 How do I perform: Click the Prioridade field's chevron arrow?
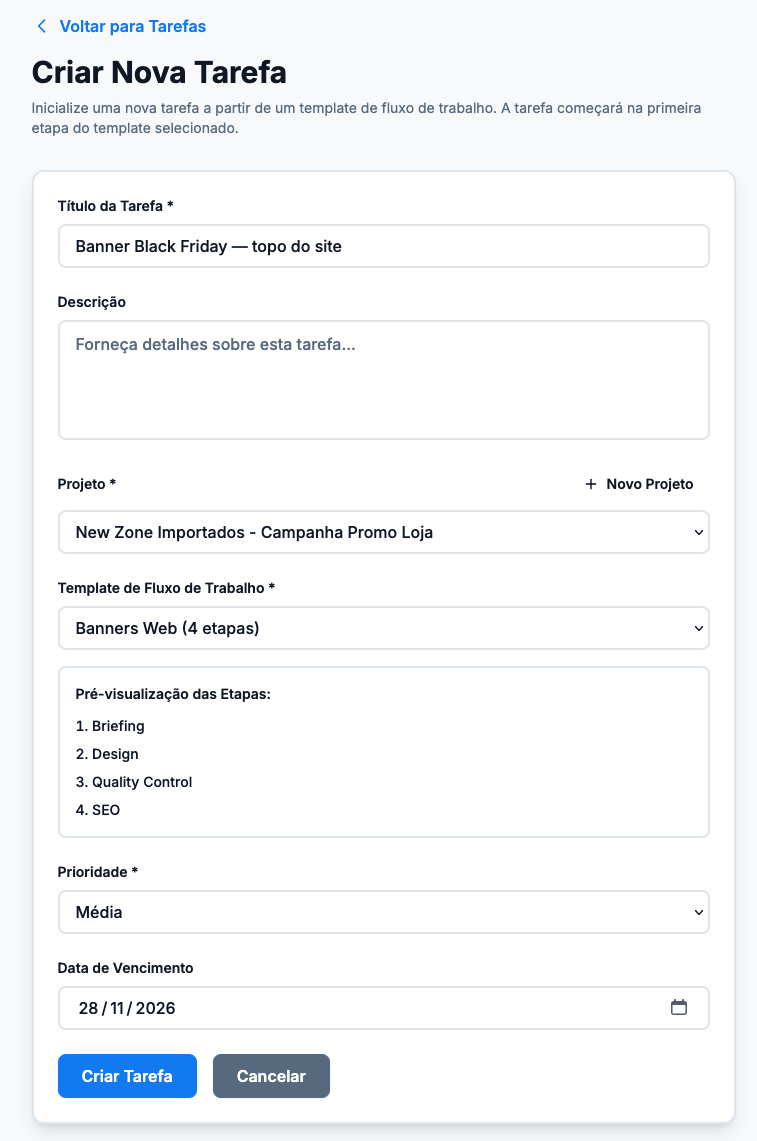[x=698, y=912]
